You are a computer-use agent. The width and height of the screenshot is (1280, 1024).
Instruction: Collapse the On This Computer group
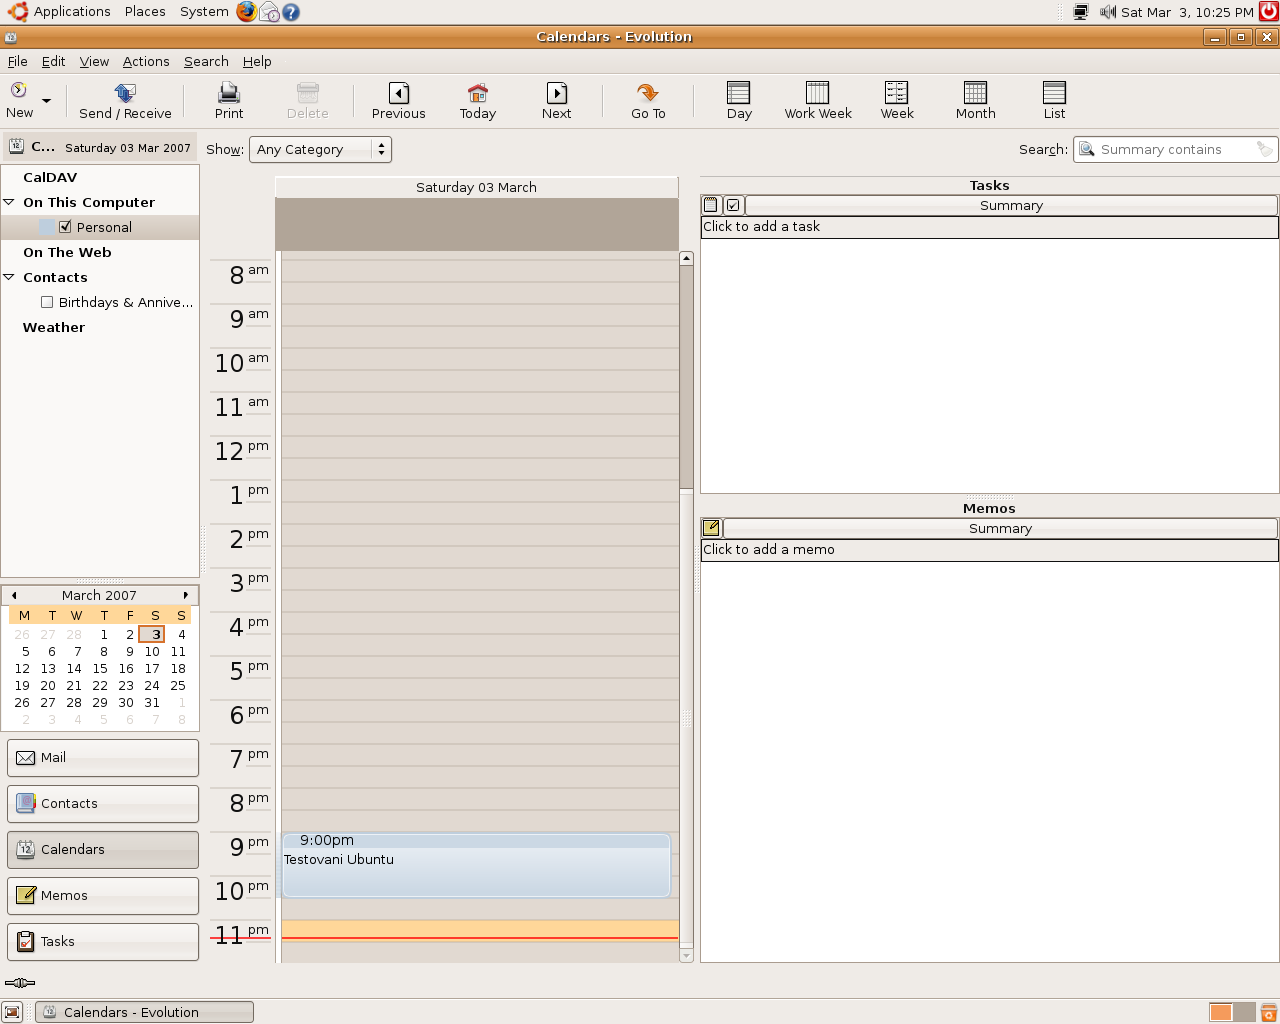coord(10,202)
